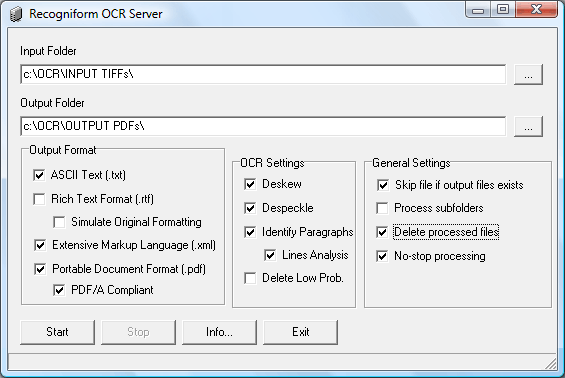Screen dimensions: 565x378
Task: Close the Recogniform OCR Server window
Action: click(x=537, y=9)
